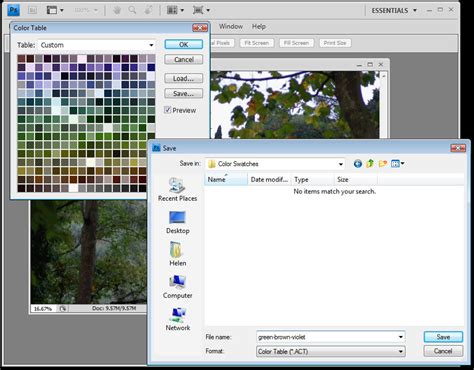
Task: Expand the File name dropdown arrow
Action: click(x=401, y=337)
